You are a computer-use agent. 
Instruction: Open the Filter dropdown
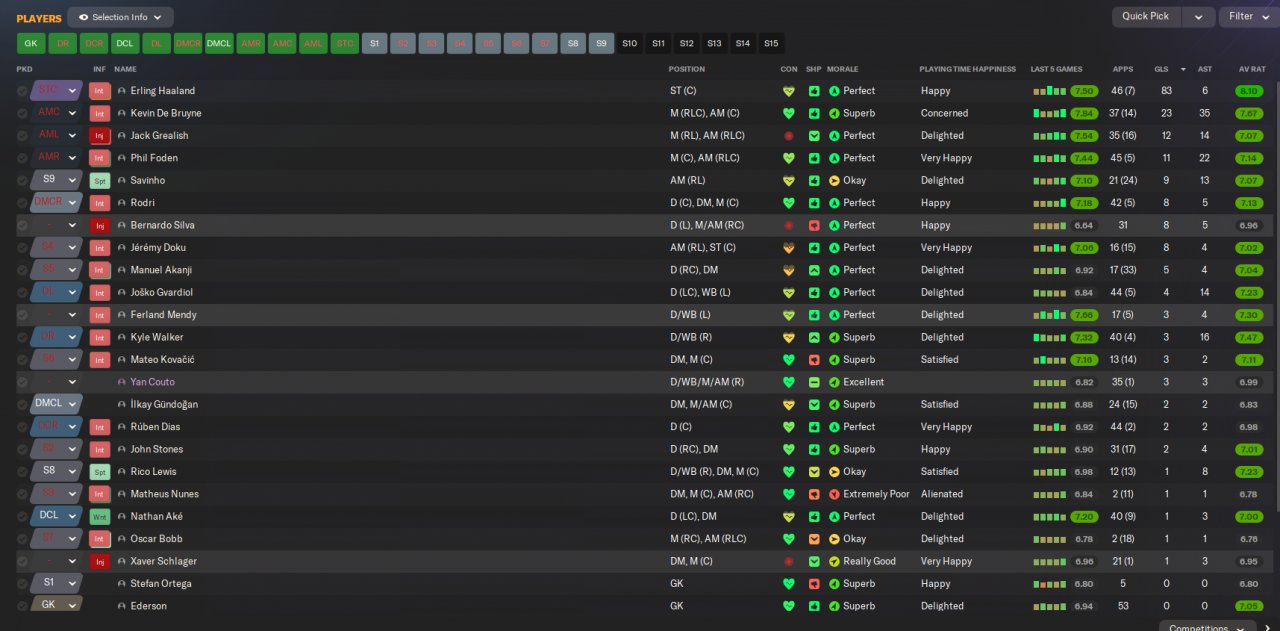pyautogui.click(x=1248, y=17)
